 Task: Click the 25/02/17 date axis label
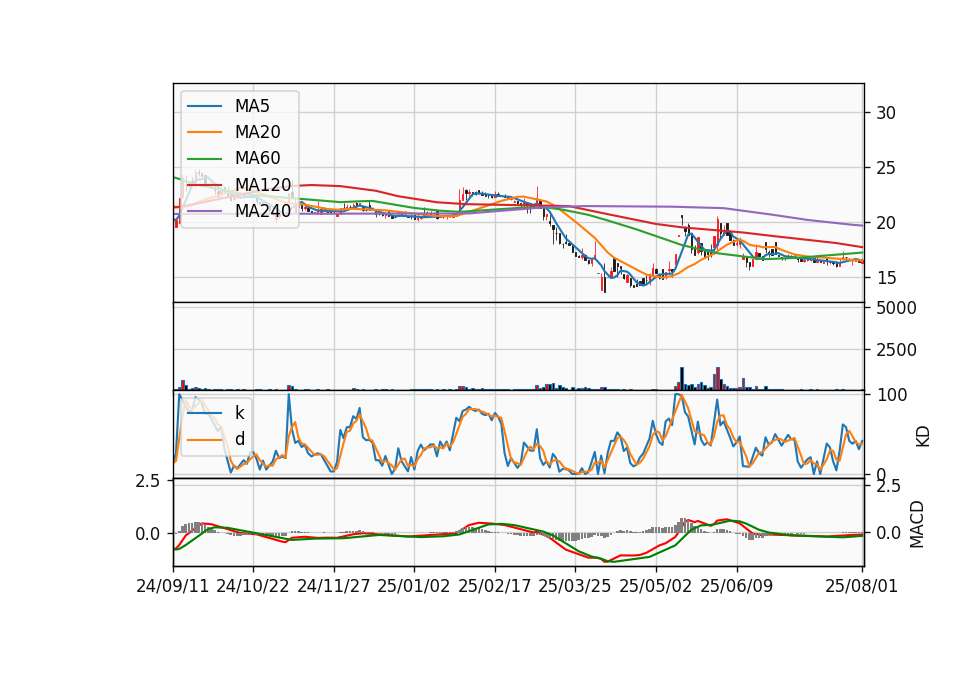click(495, 586)
